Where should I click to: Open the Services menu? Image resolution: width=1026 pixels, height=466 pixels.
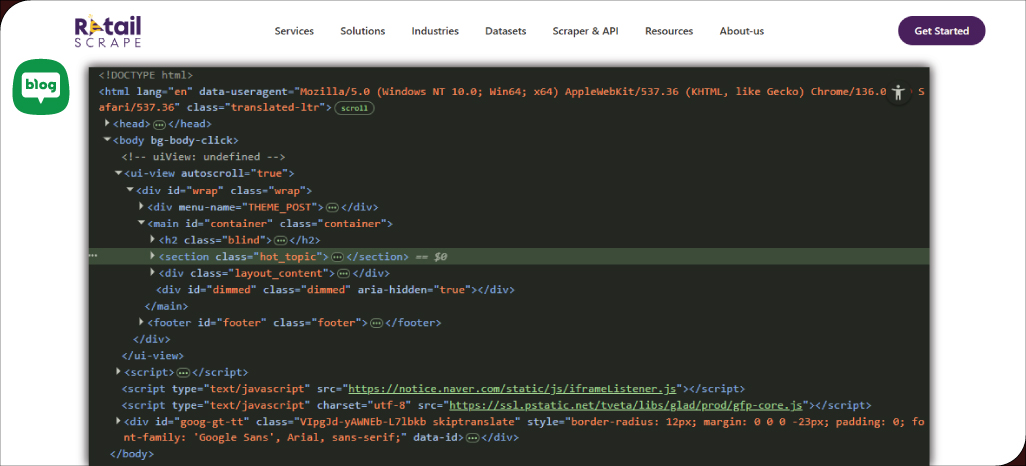point(294,31)
